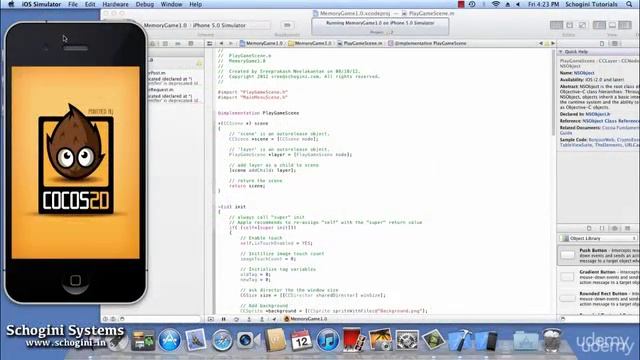Hide the debug area toggle icon
640x360 pixels.
coord(211,319)
